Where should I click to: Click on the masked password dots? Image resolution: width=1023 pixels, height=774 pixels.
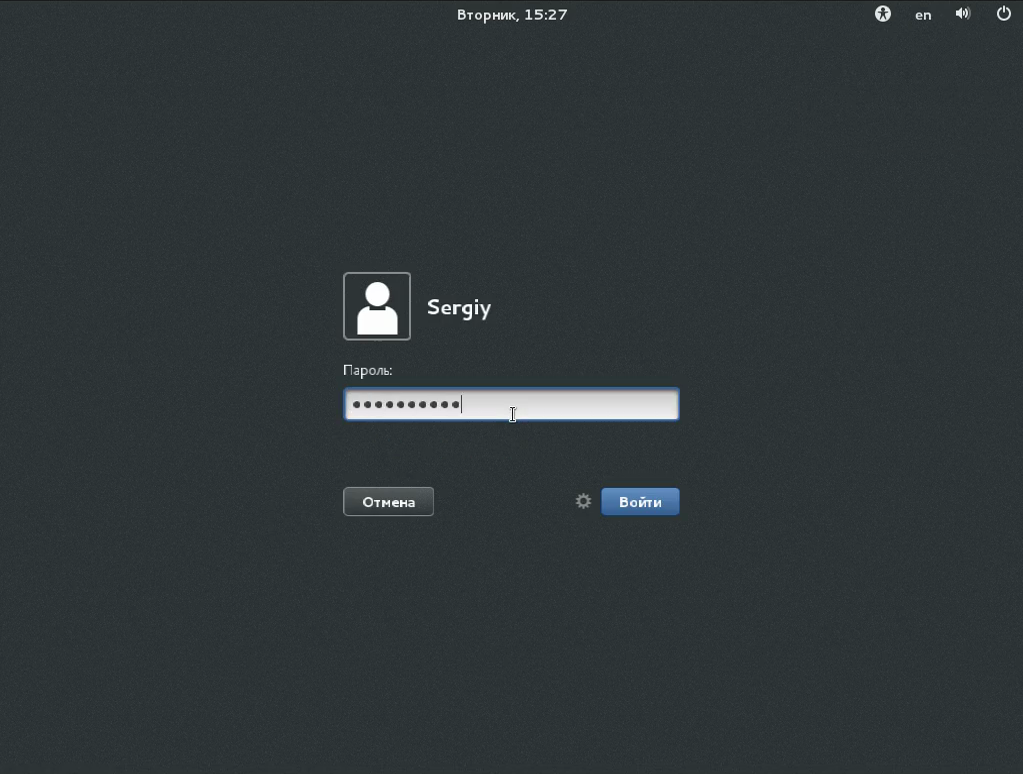click(x=405, y=405)
